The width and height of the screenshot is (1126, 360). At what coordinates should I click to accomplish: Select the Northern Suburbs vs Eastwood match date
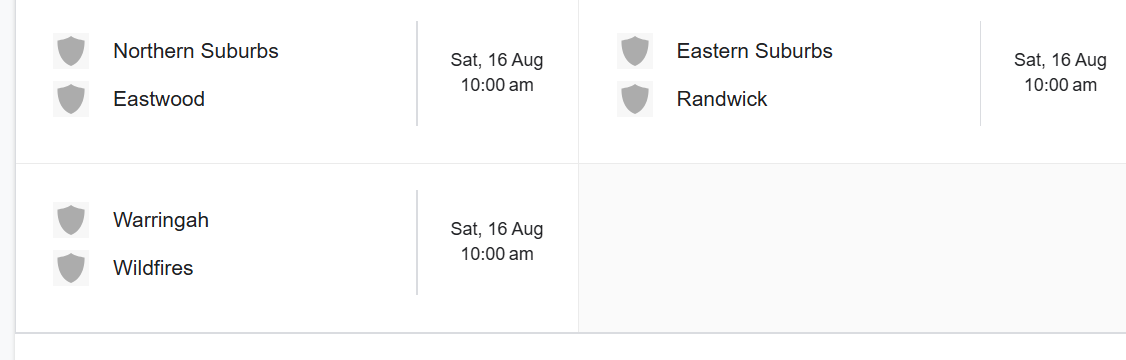pos(497,60)
